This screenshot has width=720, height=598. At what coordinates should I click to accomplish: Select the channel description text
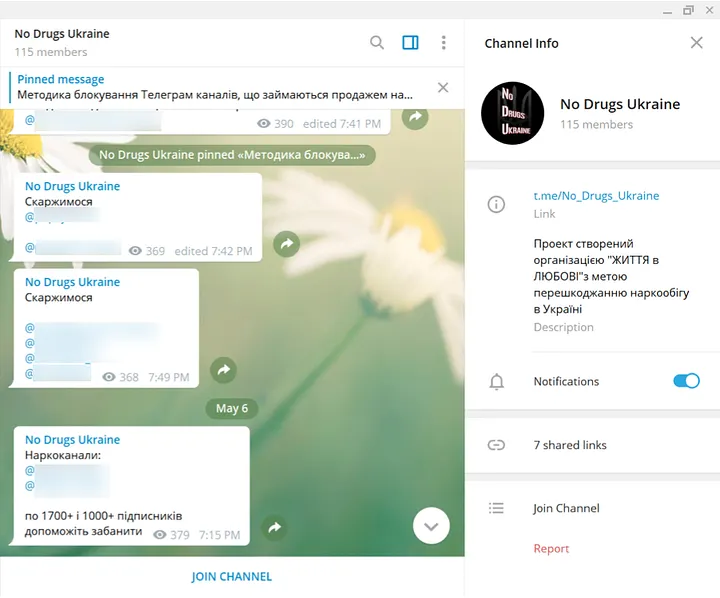[611, 276]
